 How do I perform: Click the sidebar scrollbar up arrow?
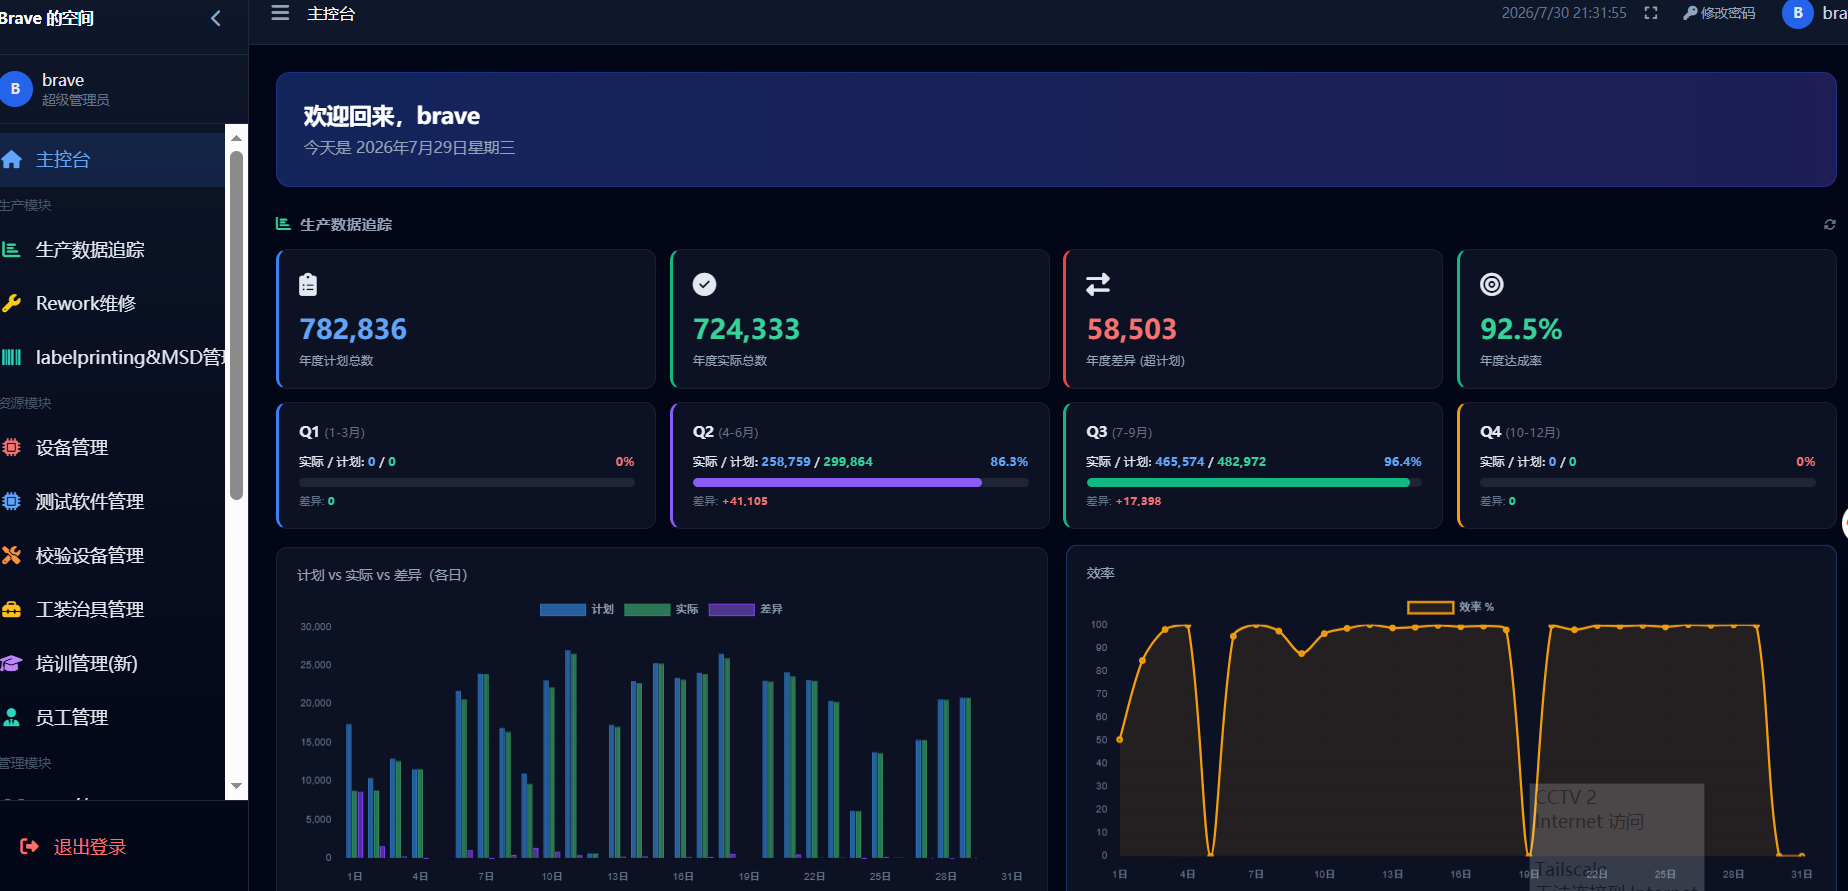point(236,138)
